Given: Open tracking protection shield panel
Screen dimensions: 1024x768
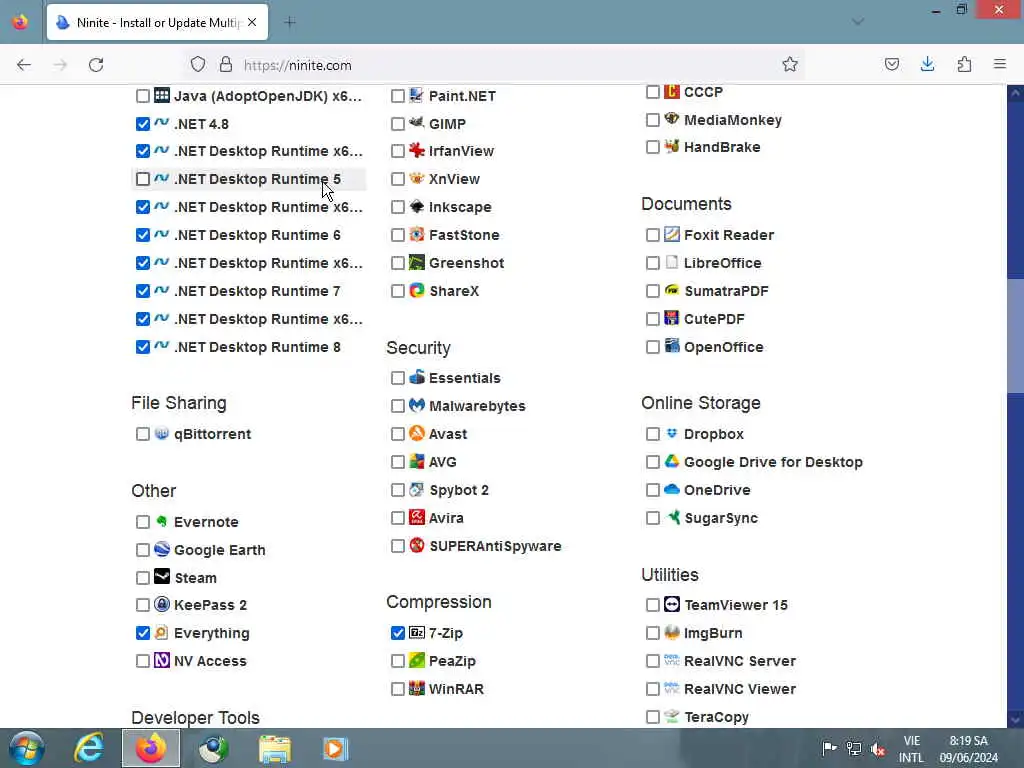Looking at the screenshot, I should point(198,64).
